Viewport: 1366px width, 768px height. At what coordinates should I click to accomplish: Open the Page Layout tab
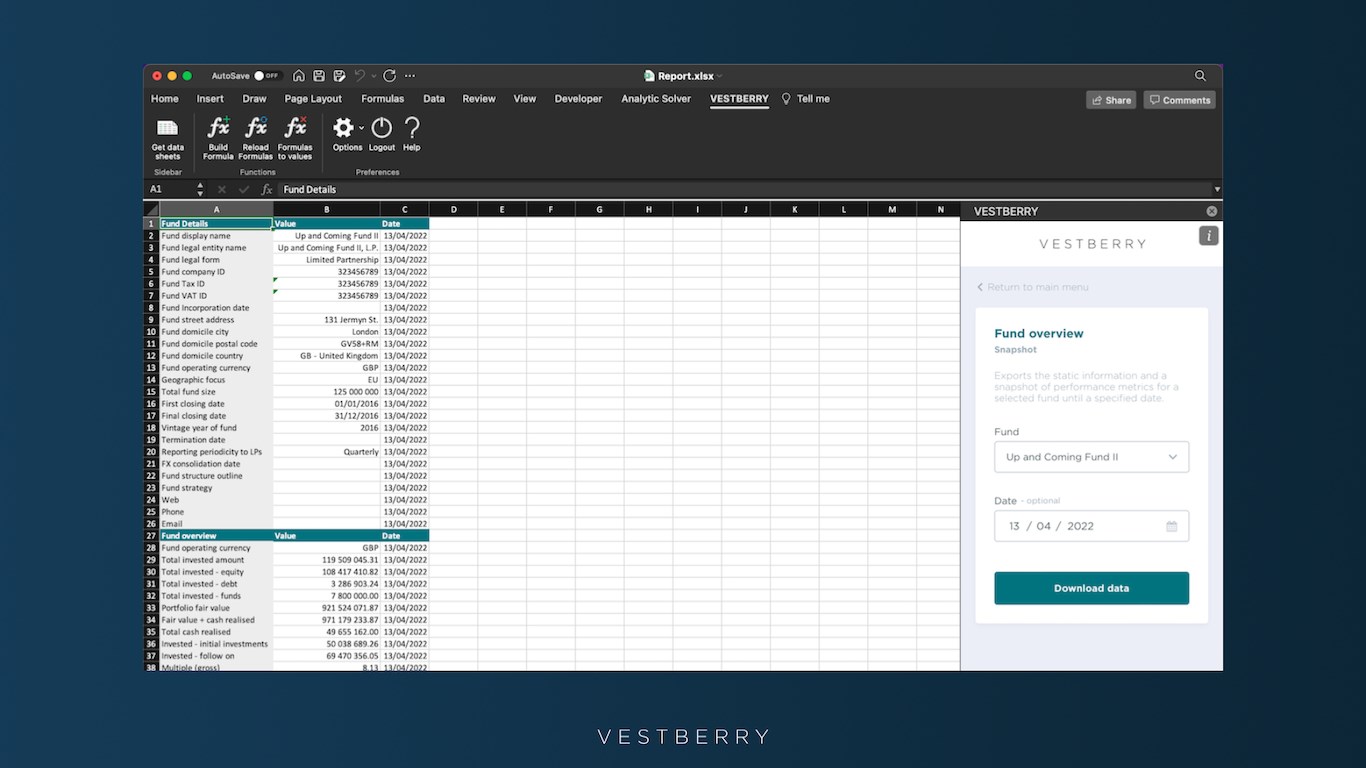313,99
